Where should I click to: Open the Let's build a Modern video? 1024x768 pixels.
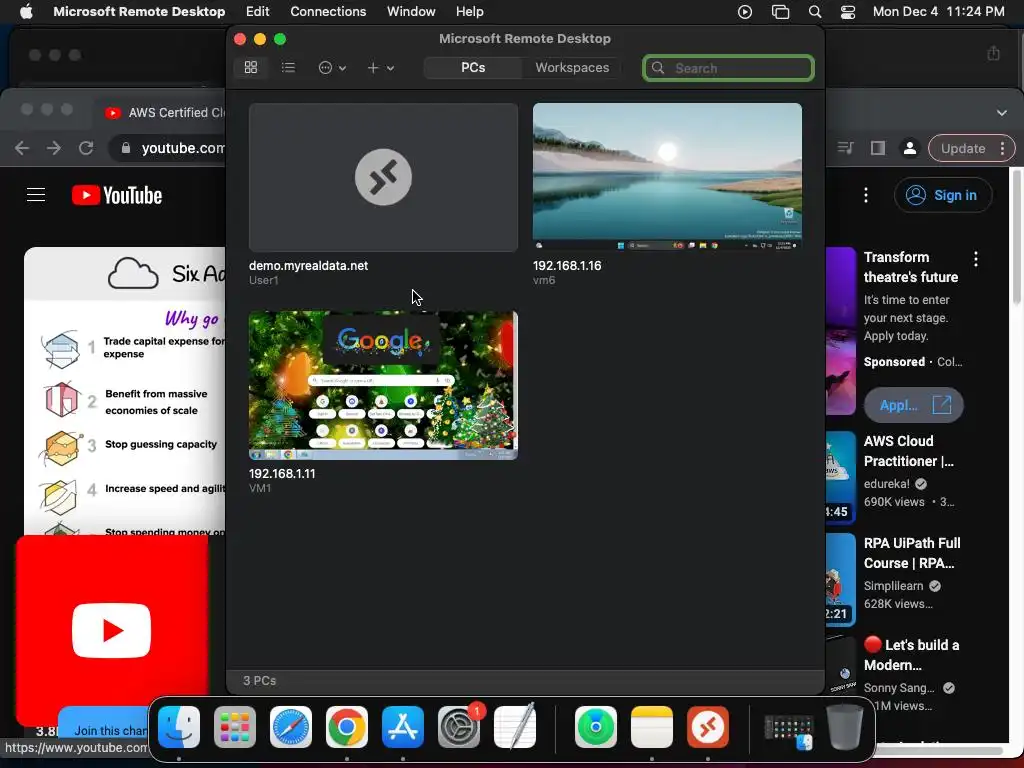[912, 654]
